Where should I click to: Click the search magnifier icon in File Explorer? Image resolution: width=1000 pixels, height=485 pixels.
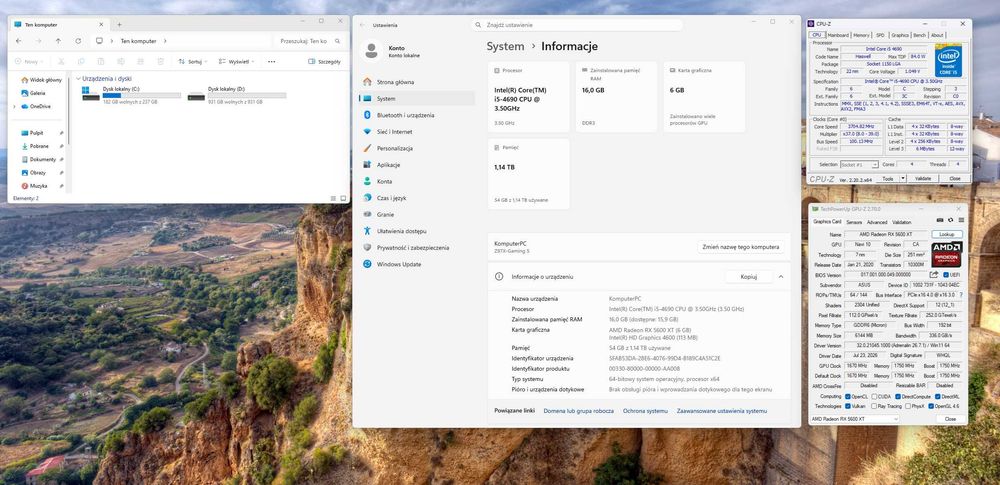click(x=337, y=41)
